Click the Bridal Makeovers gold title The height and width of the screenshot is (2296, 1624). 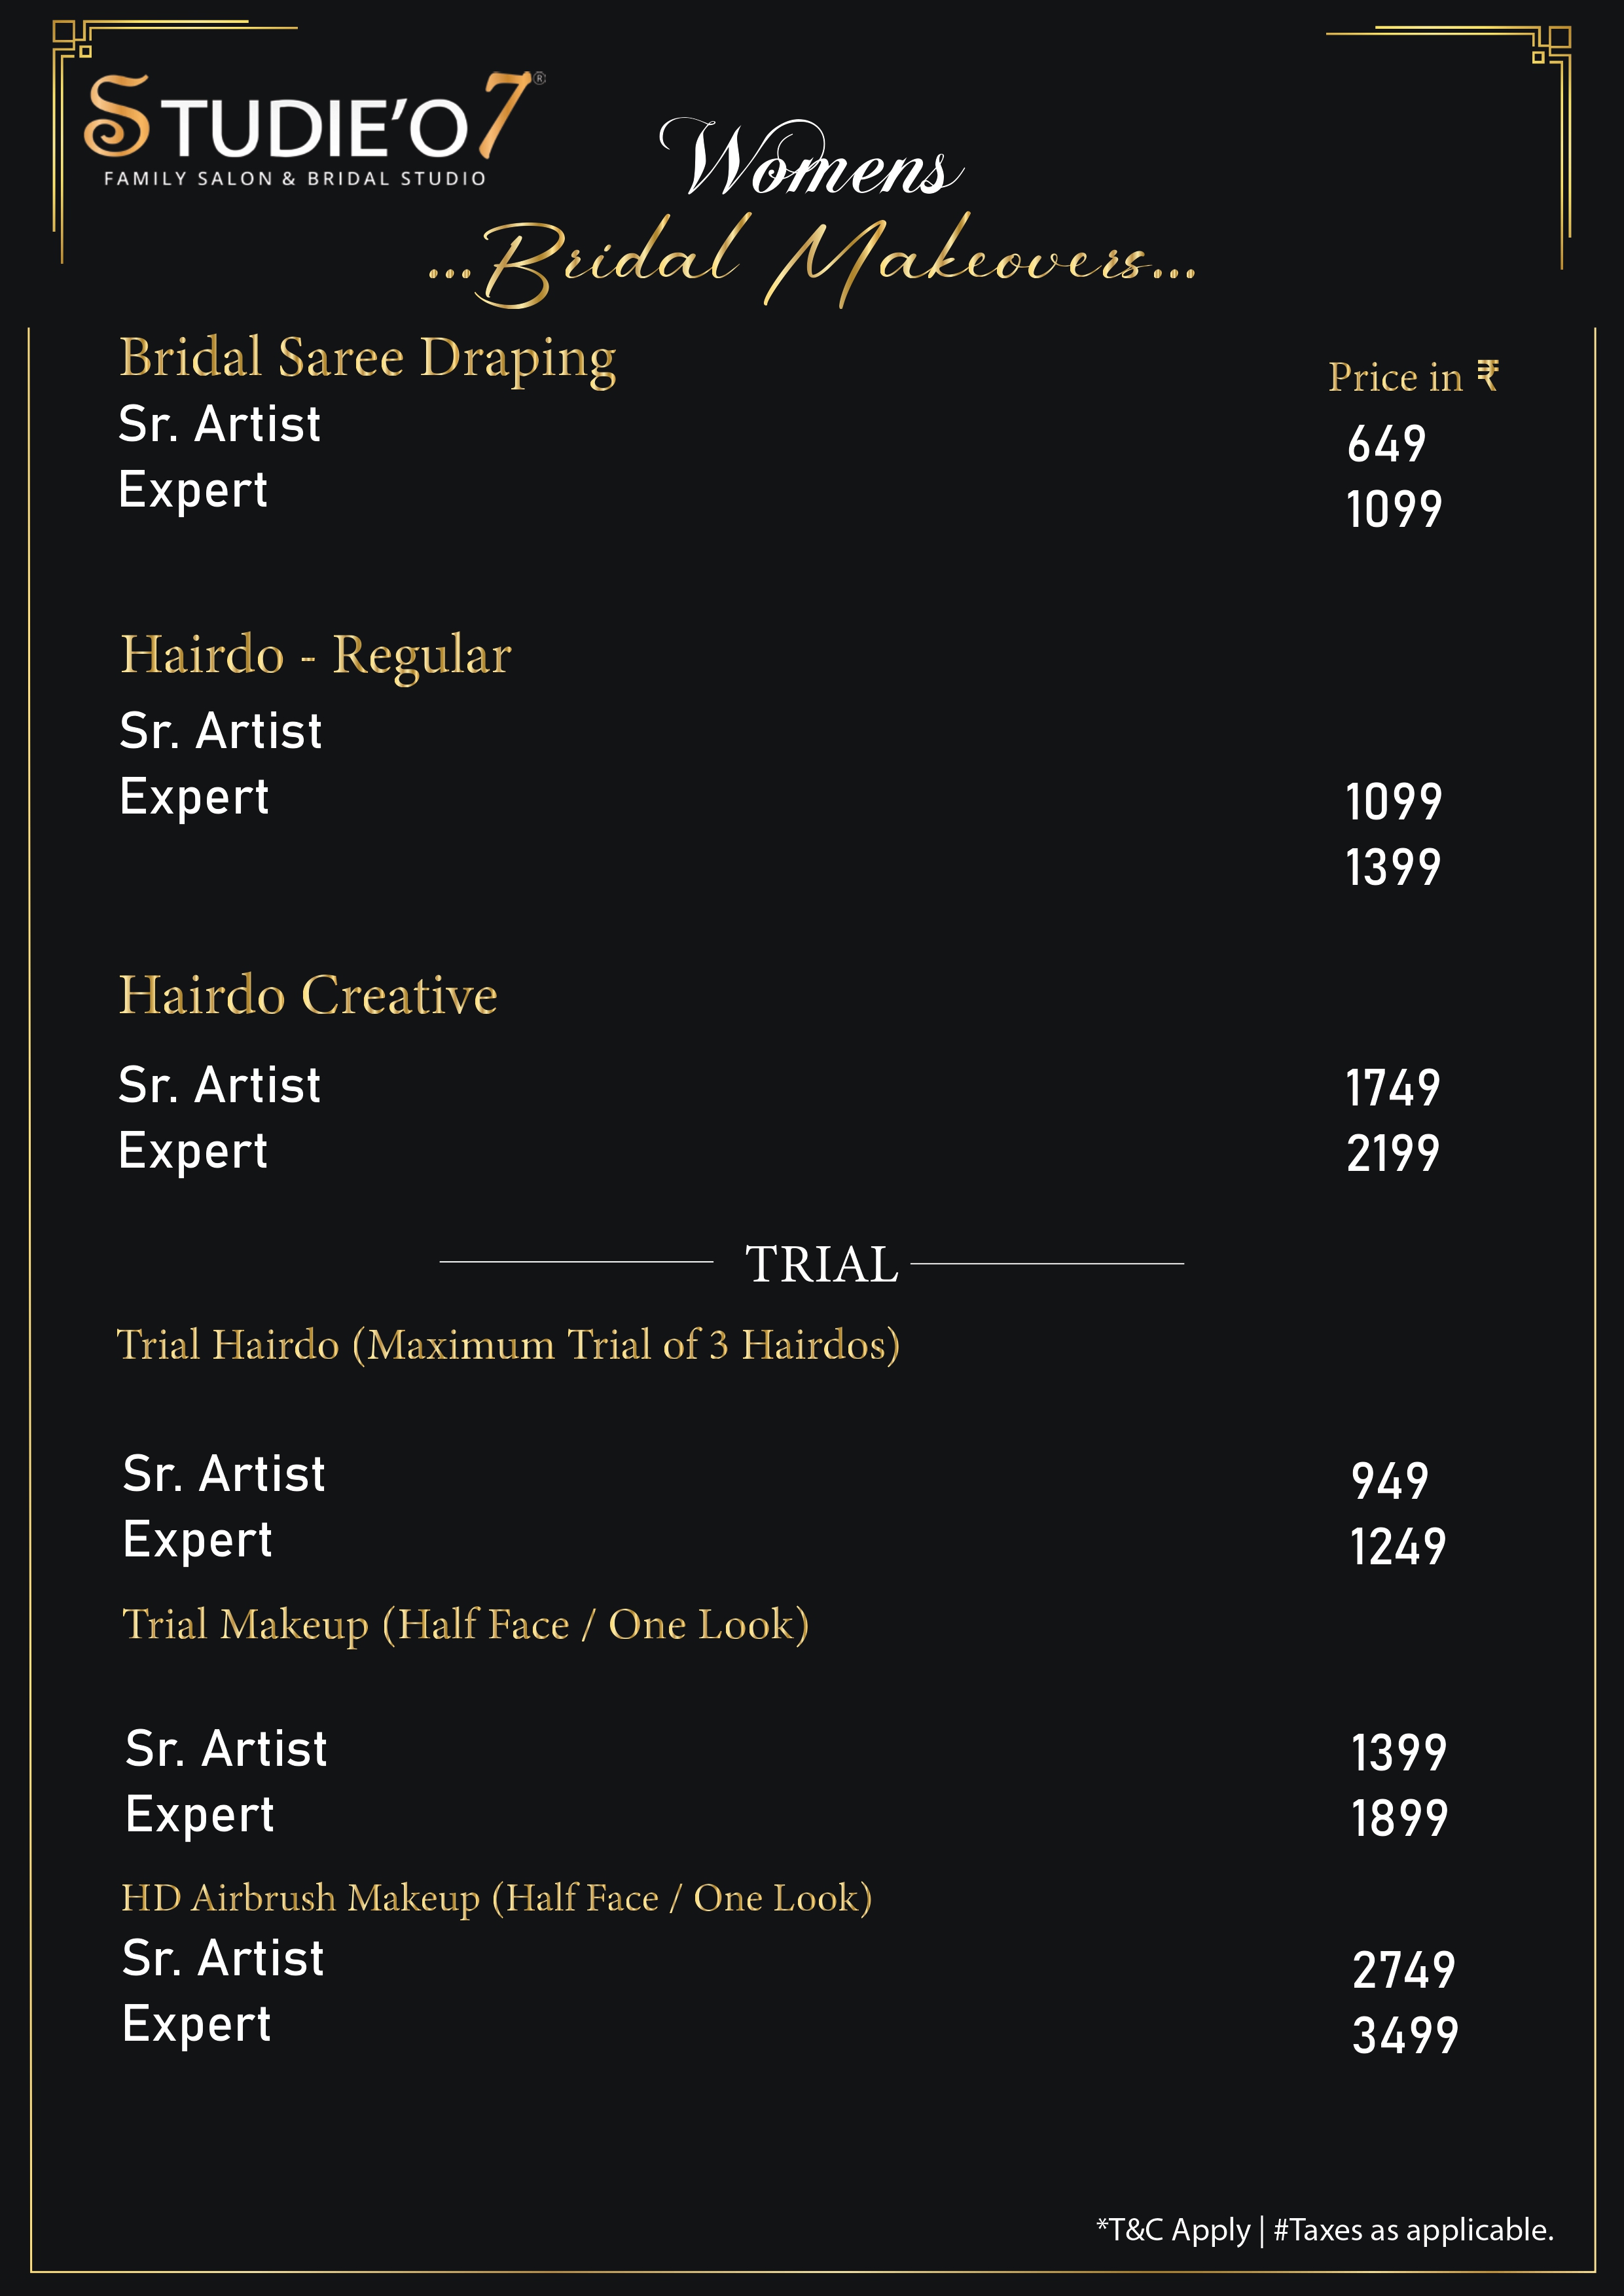click(x=812, y=260)
